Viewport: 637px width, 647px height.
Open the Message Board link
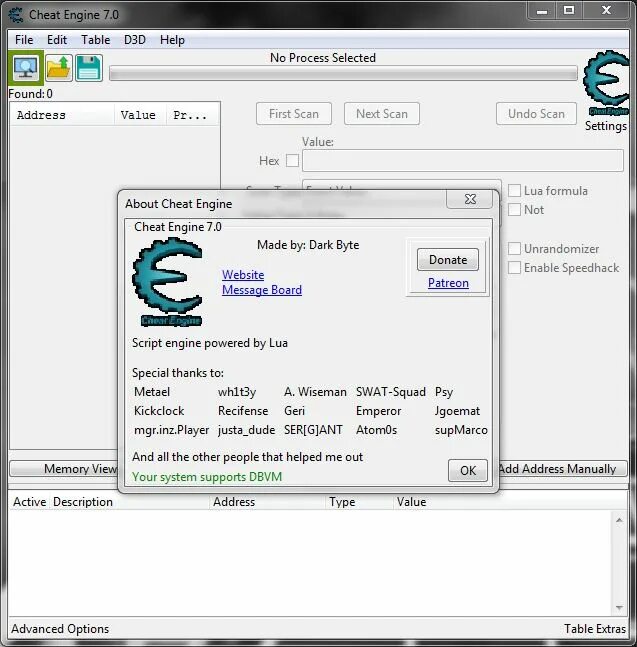(x=262, y=290)
